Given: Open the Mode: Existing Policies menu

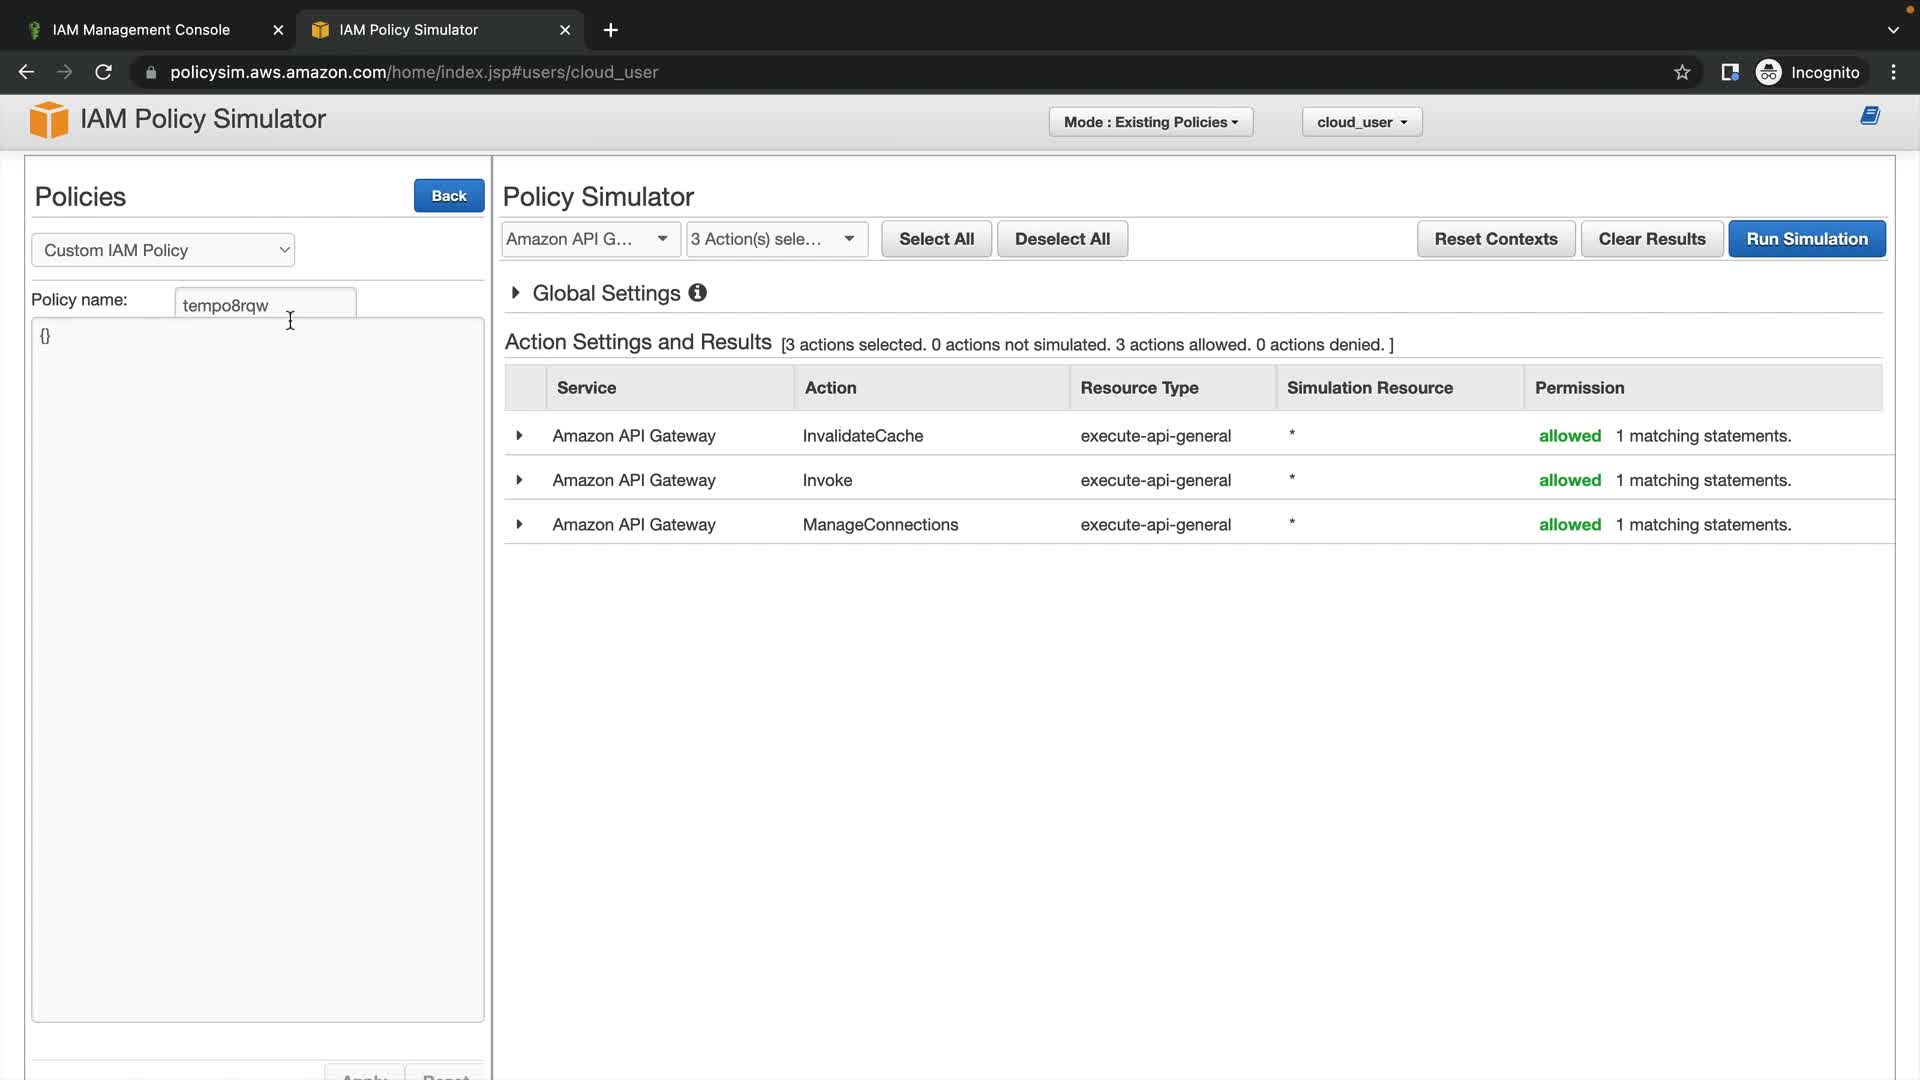Looking at the screenshot, I should coord(1150,122).
